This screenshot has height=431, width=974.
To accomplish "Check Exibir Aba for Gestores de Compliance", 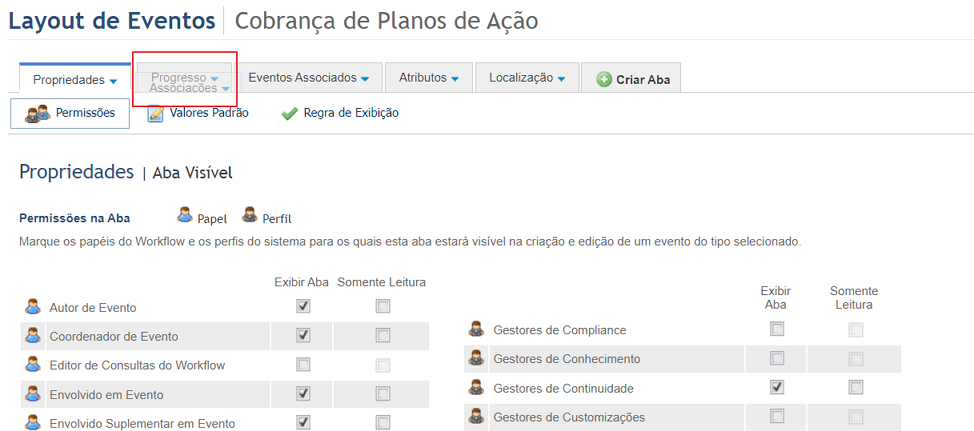I will click(x=776, y=329).
